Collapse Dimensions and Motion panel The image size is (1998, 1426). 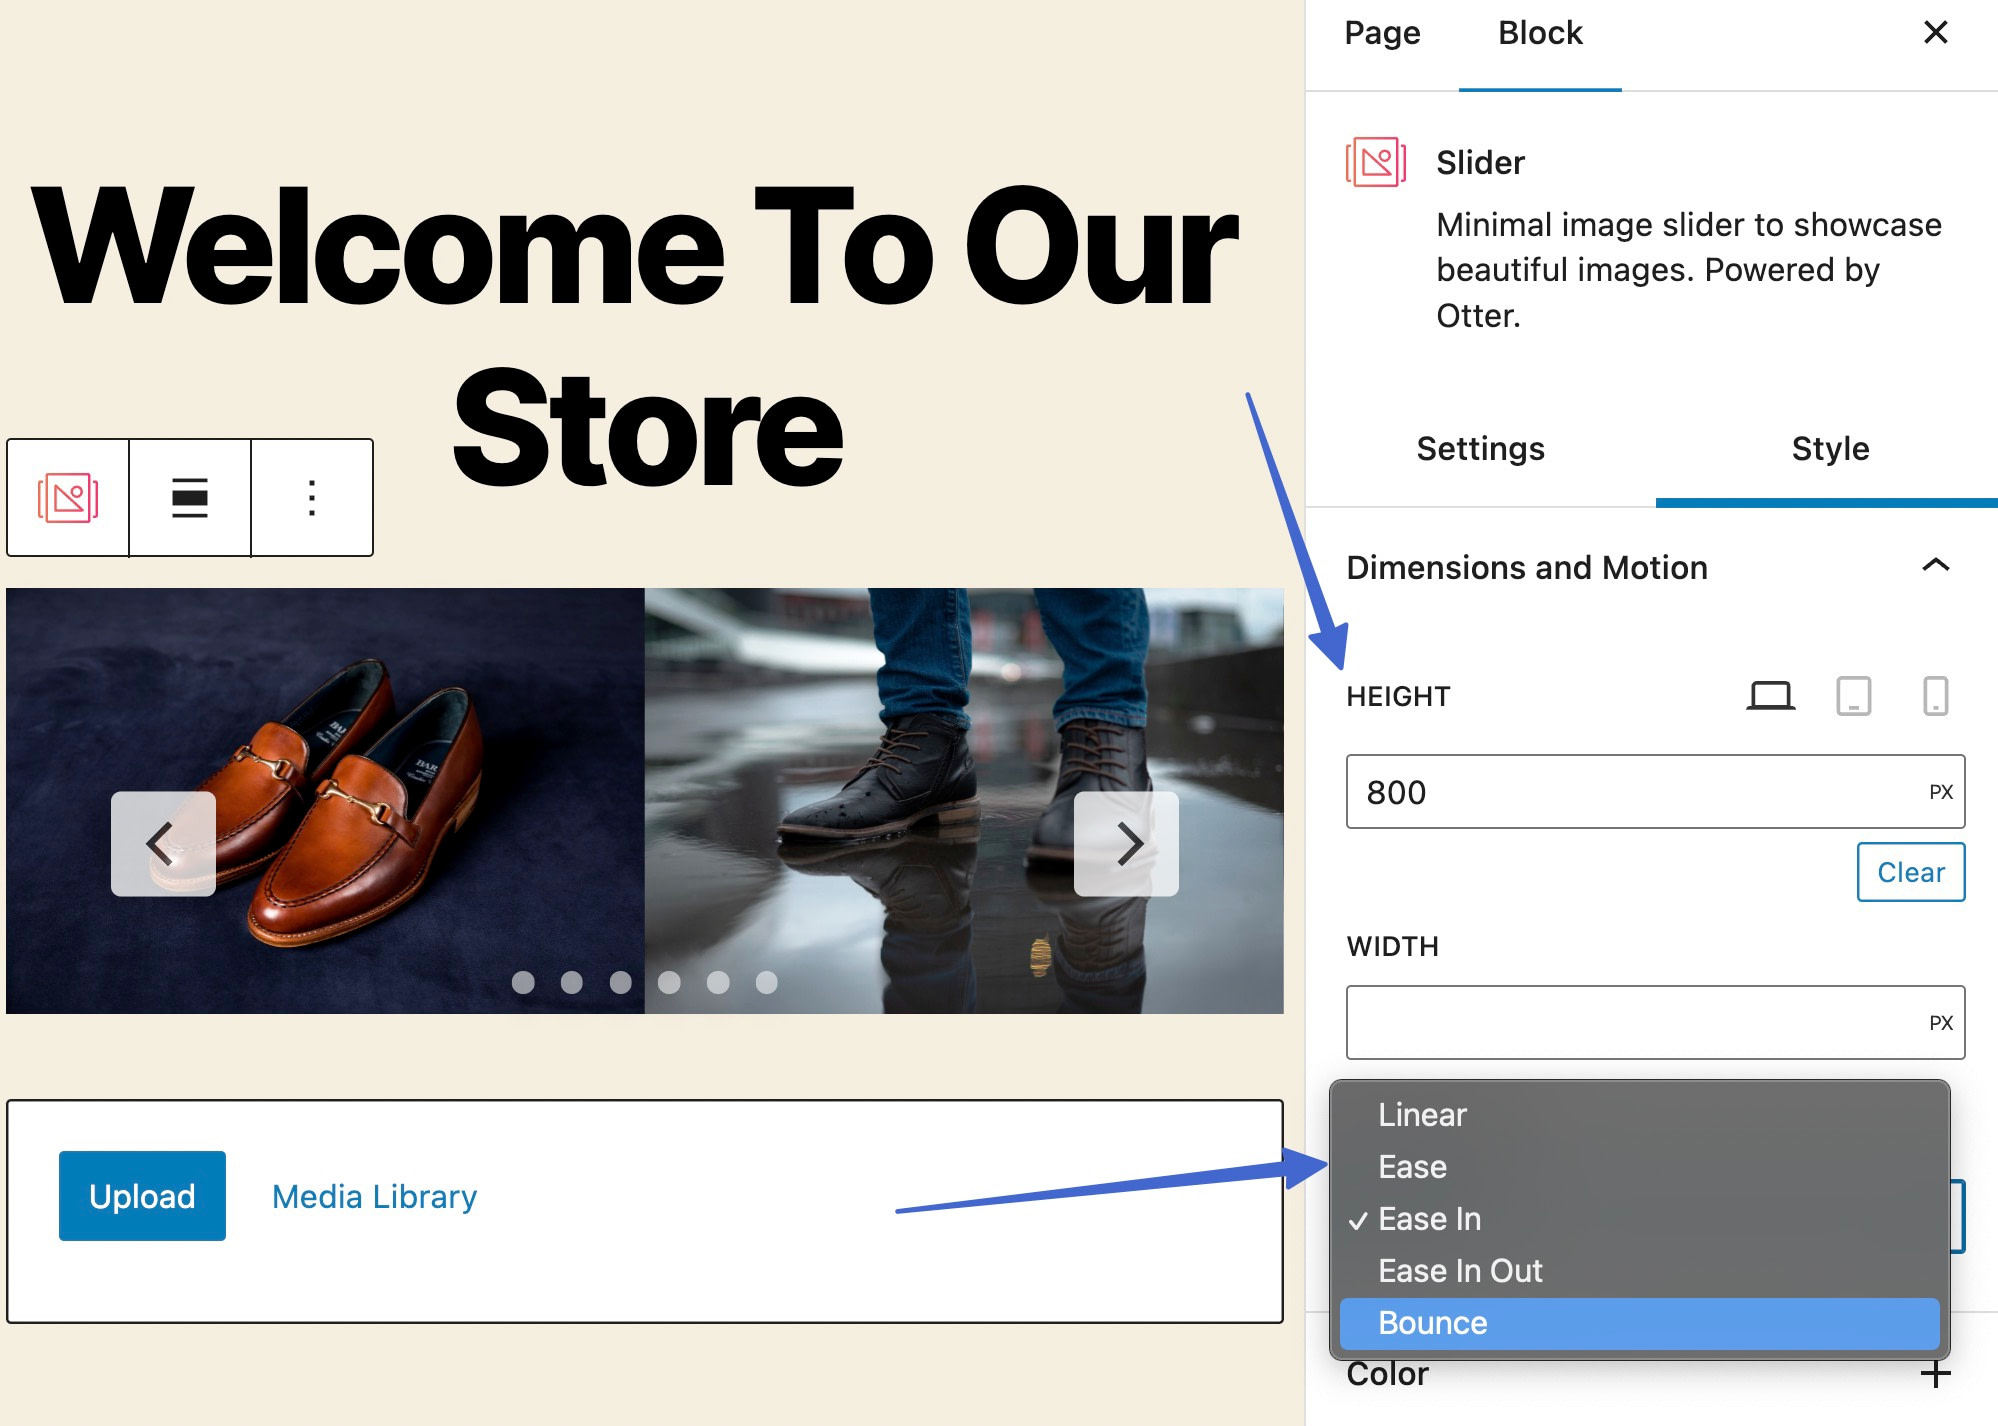[x=1935, y=566]
